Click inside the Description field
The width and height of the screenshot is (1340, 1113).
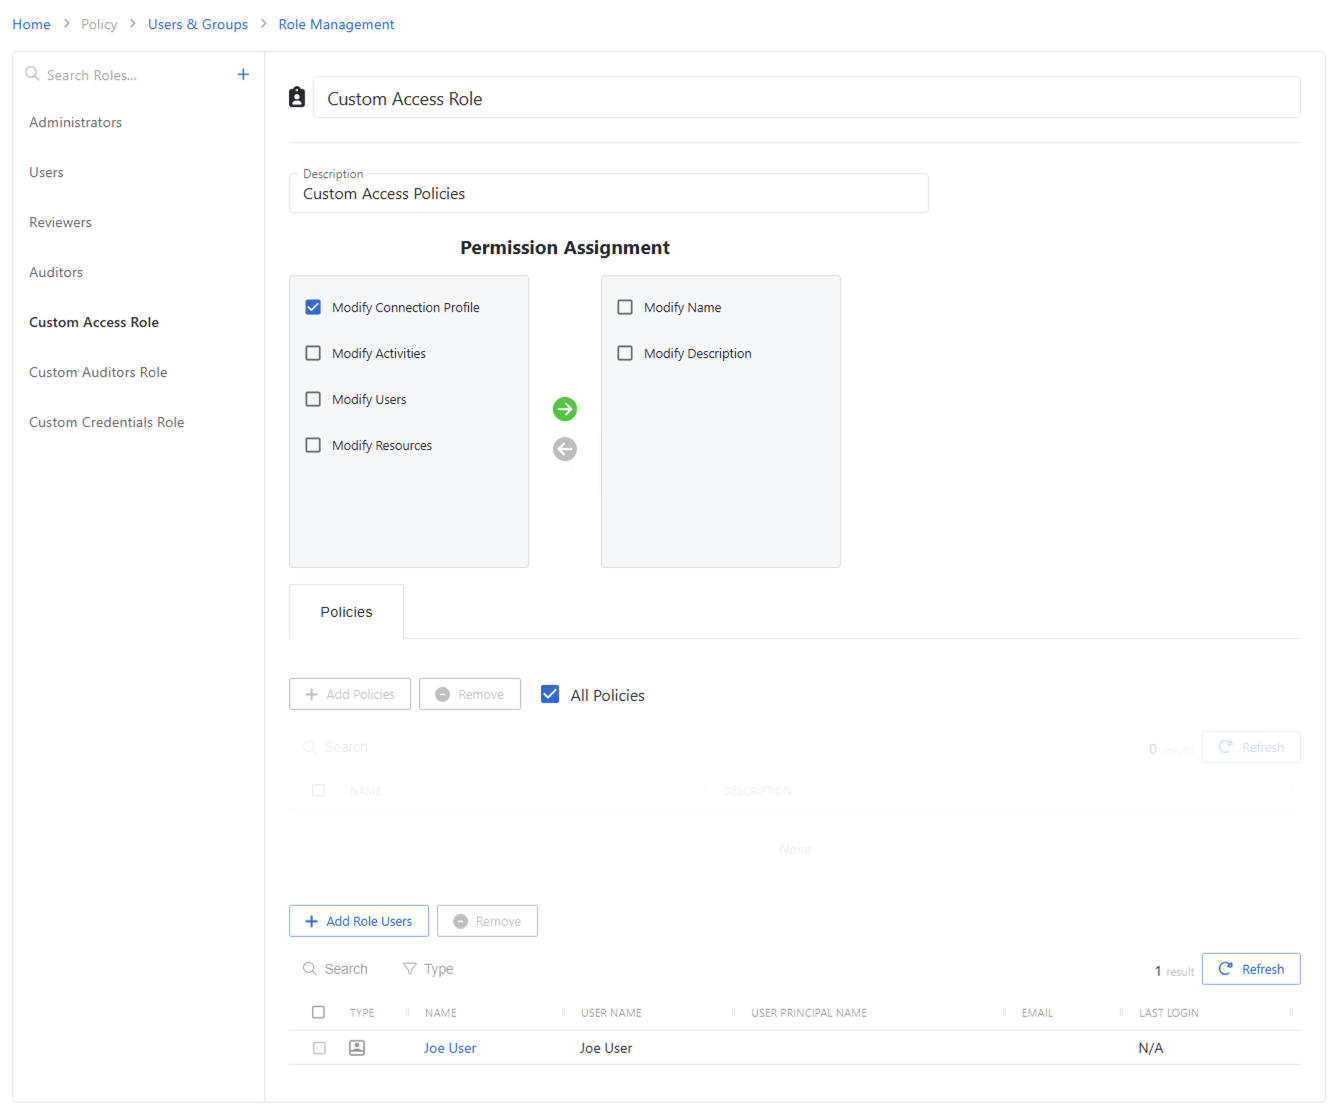pos(608,193)
